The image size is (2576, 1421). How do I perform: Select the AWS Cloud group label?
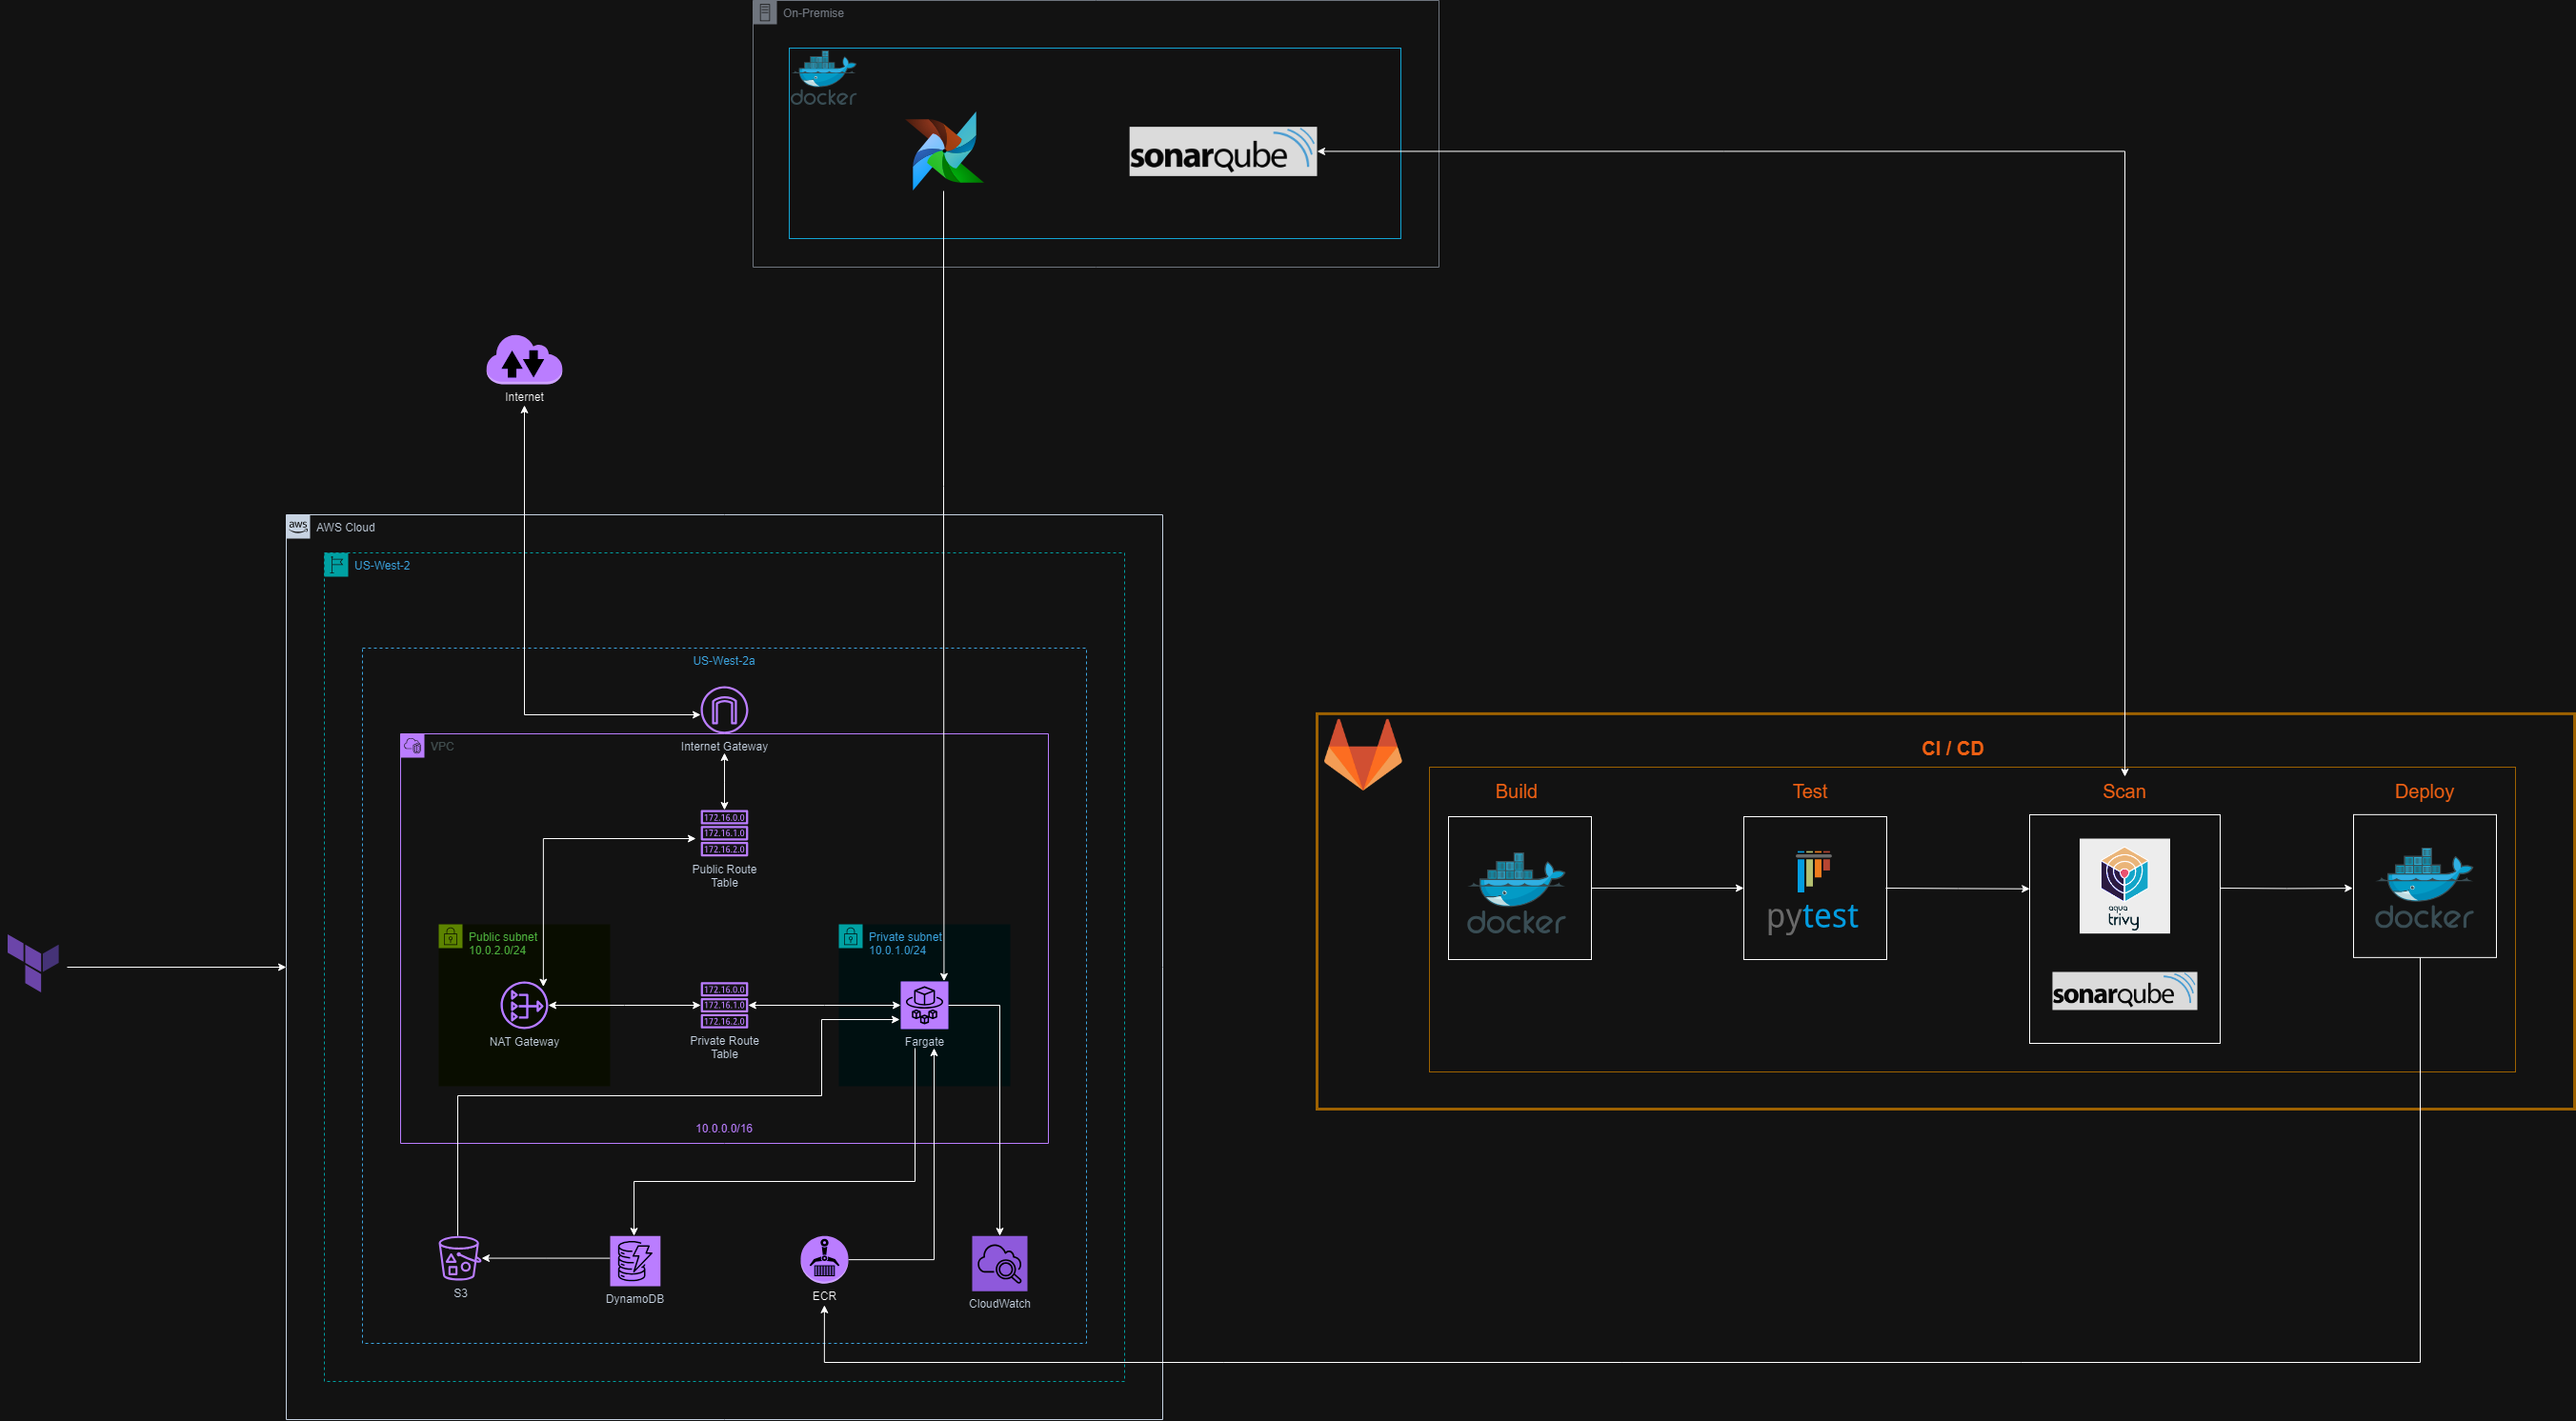pos(345,527)
